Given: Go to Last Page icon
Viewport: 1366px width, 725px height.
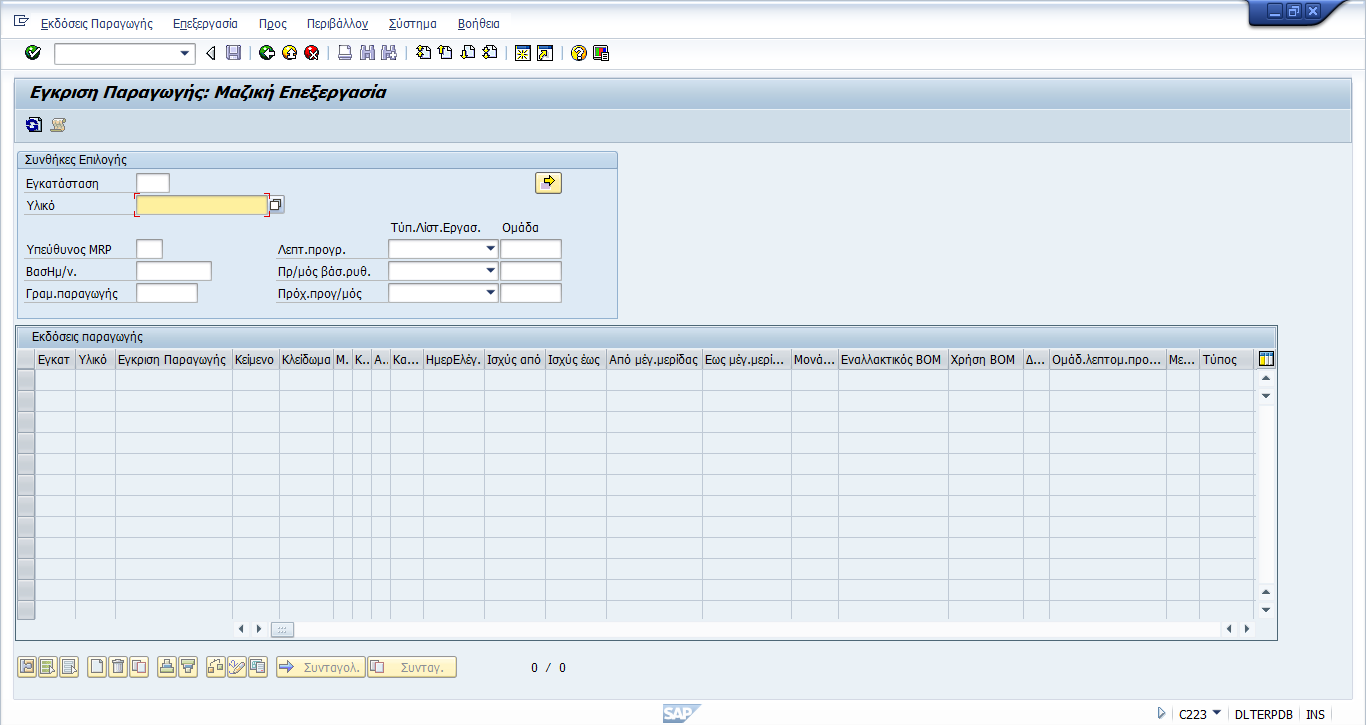Looking at the screenshot, I should (490, 53).
